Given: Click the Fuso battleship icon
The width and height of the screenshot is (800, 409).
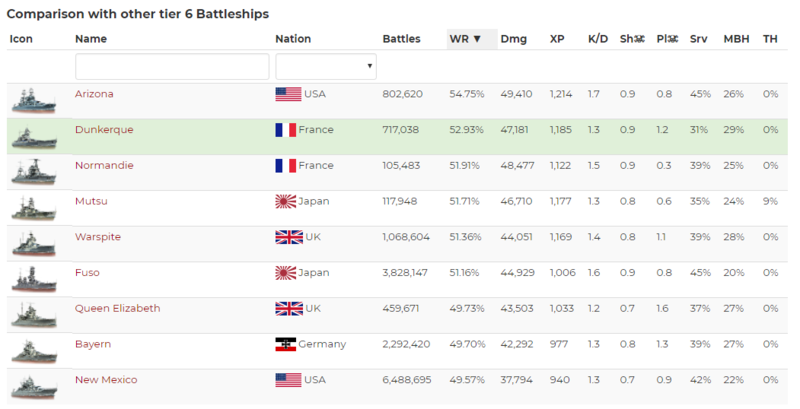Looking at the screenshot, I should pos(31,280).
